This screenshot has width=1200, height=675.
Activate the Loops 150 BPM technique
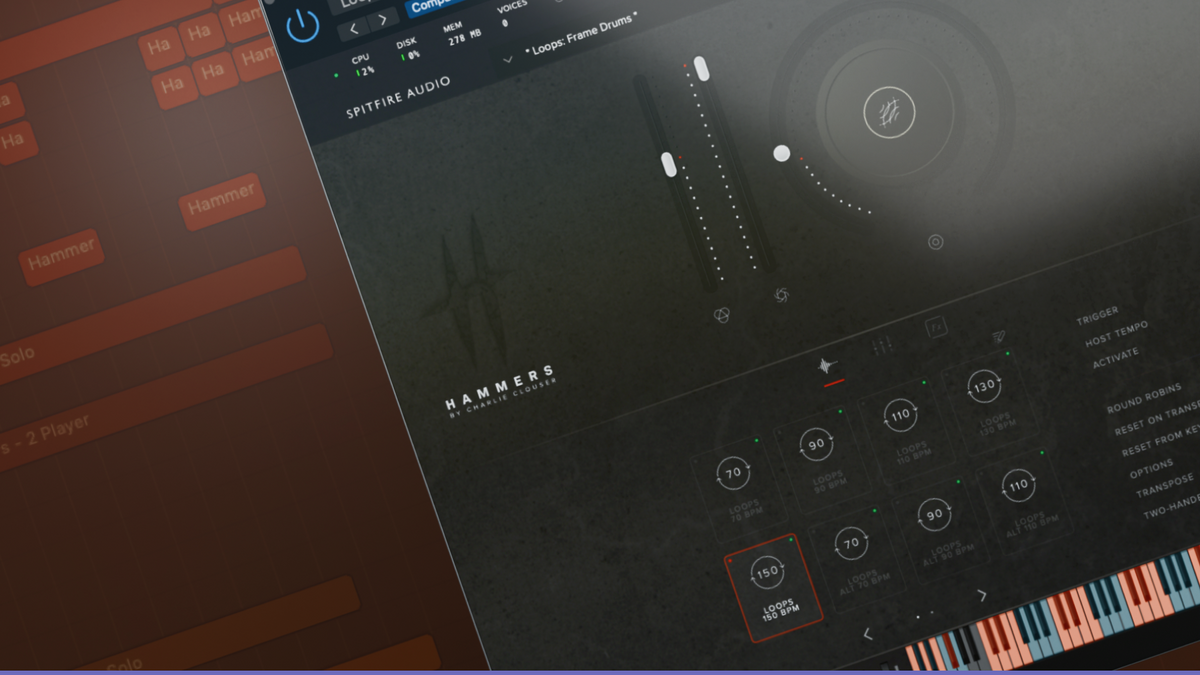pyautogui.click(x=767, y=573)
